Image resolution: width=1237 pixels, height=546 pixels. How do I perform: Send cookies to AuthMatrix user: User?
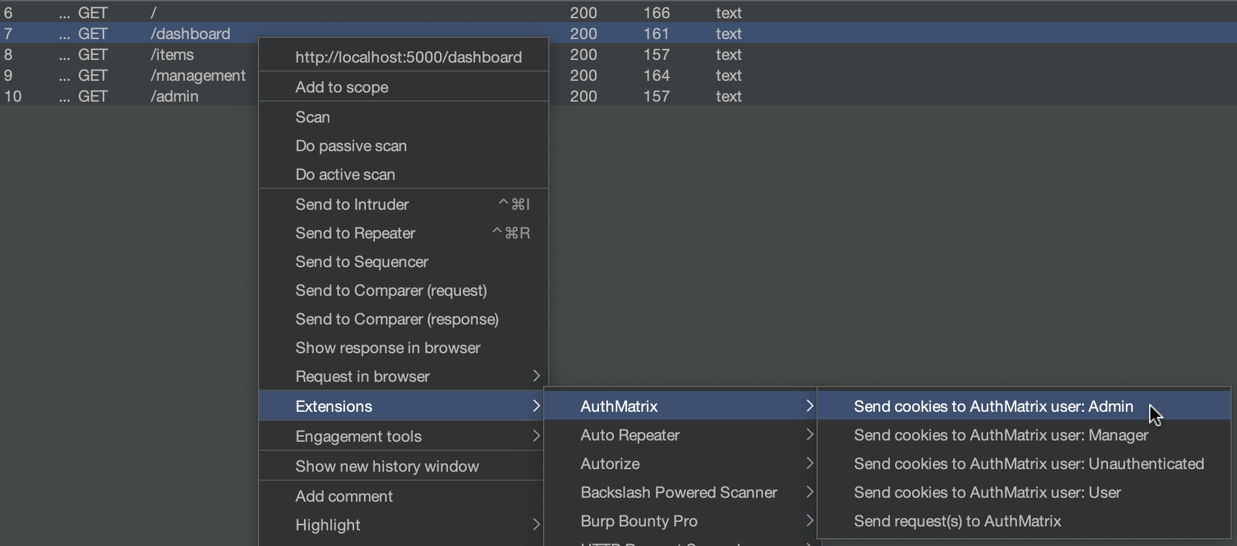pos(1025,492)
